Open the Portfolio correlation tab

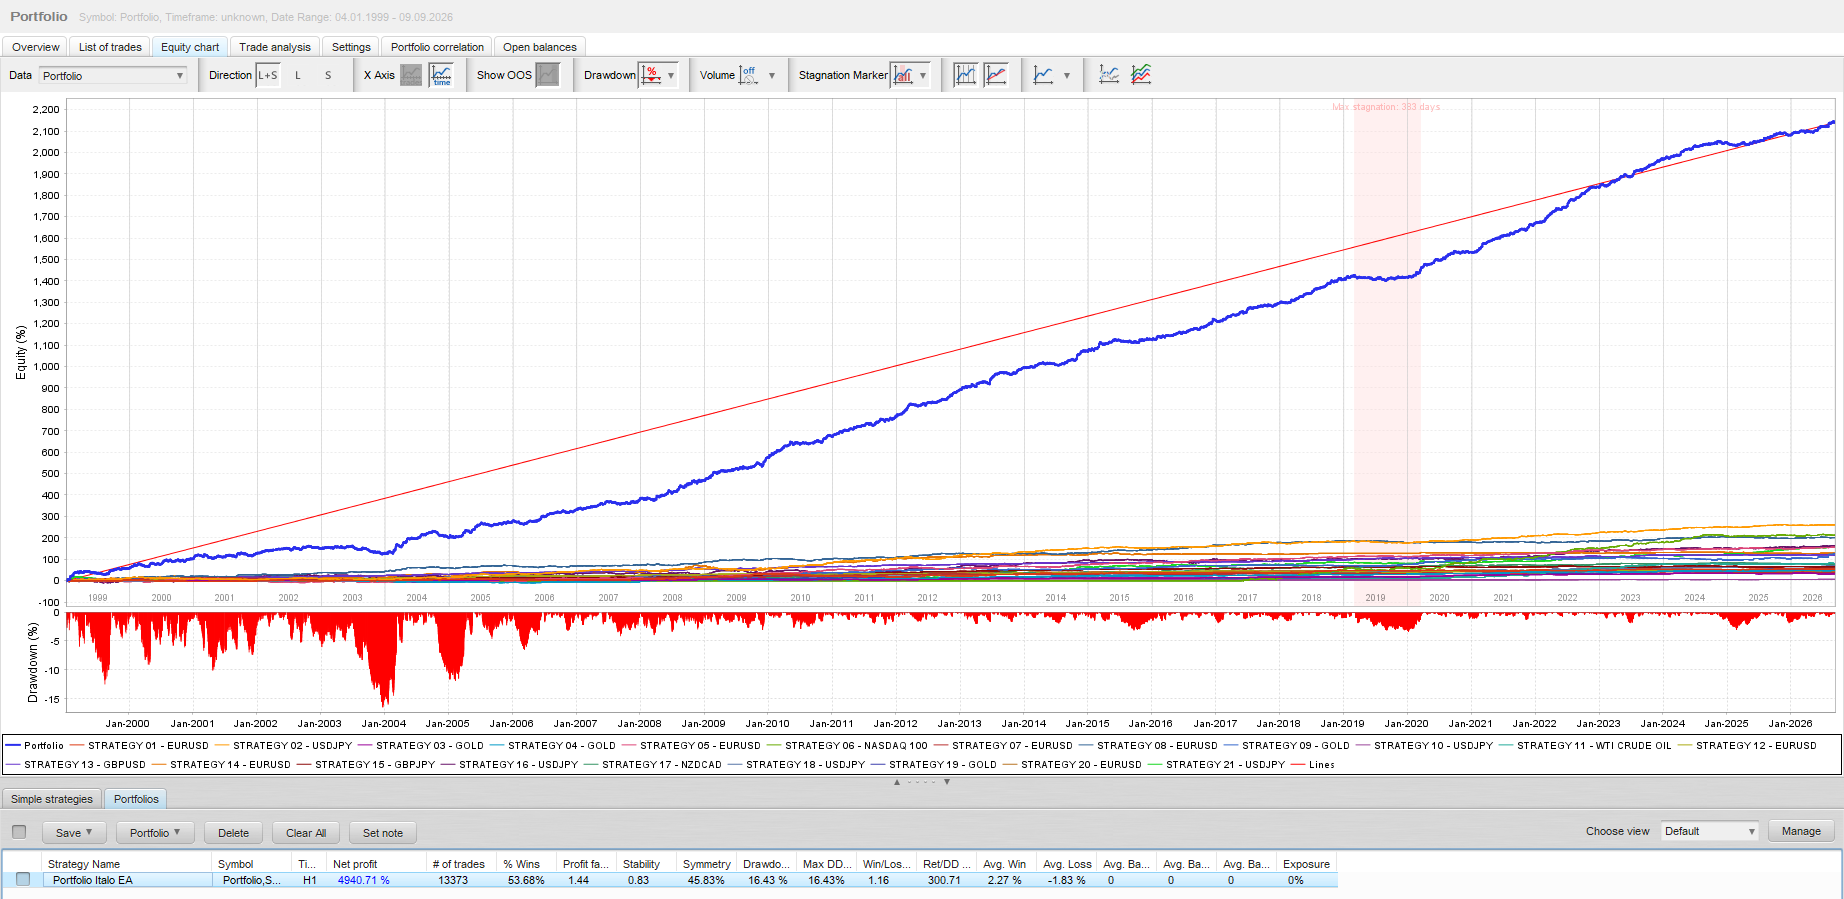click(437, 47)
